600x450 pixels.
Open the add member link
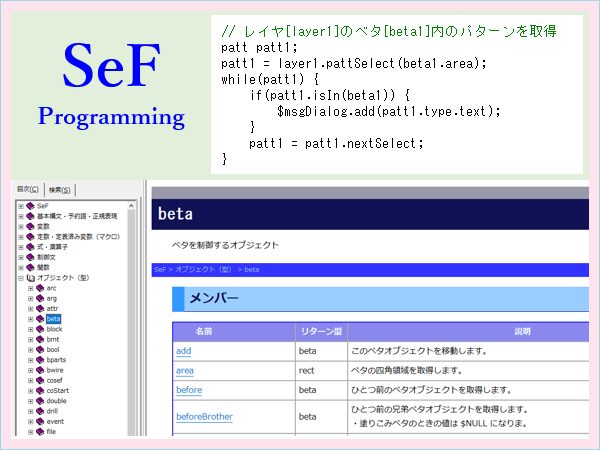pyautogui.click(x=183, y=351)
